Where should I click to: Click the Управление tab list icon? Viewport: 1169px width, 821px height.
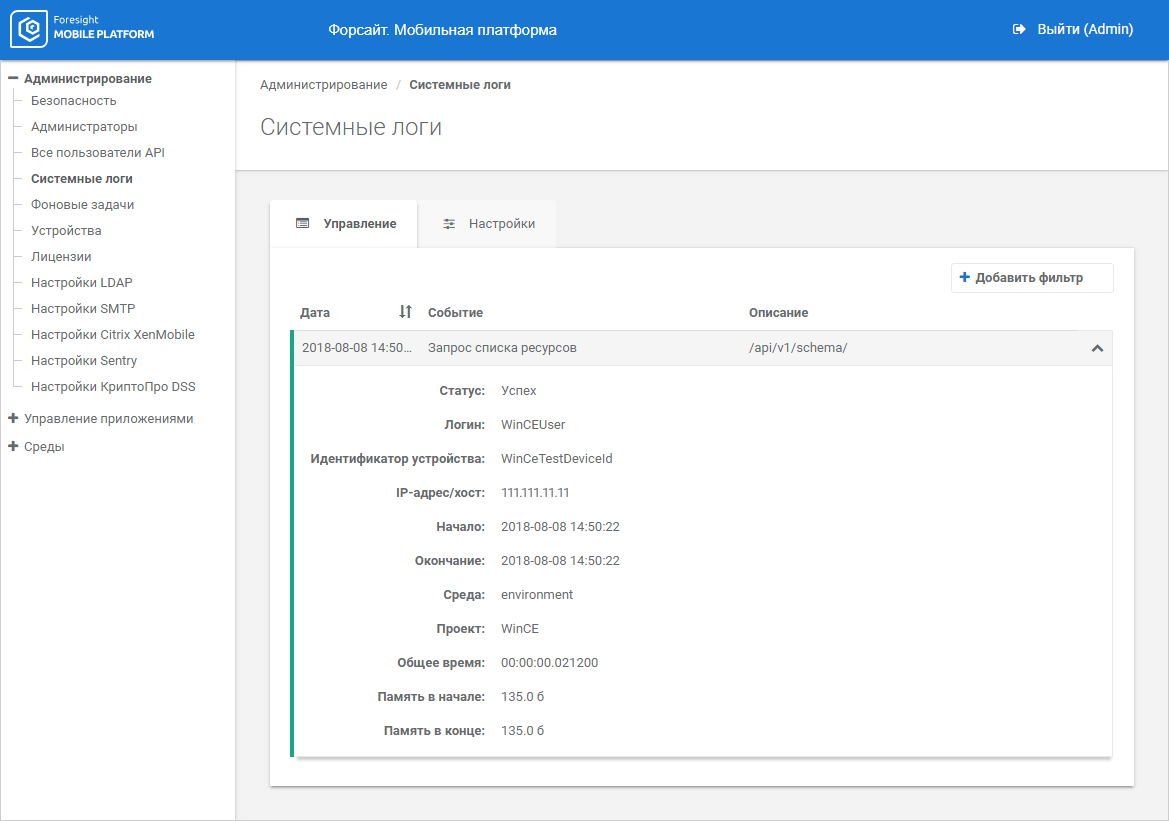click(302, 224)
